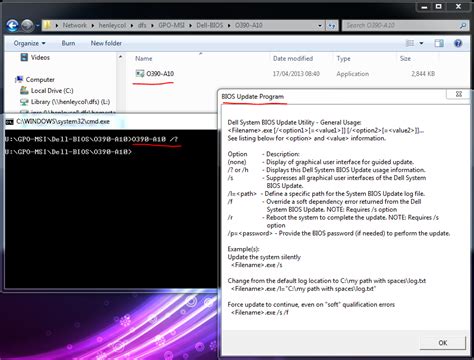
Task: Click the cmd.exe window title bar
Action: pyautogui.click(x=111, y=122)
